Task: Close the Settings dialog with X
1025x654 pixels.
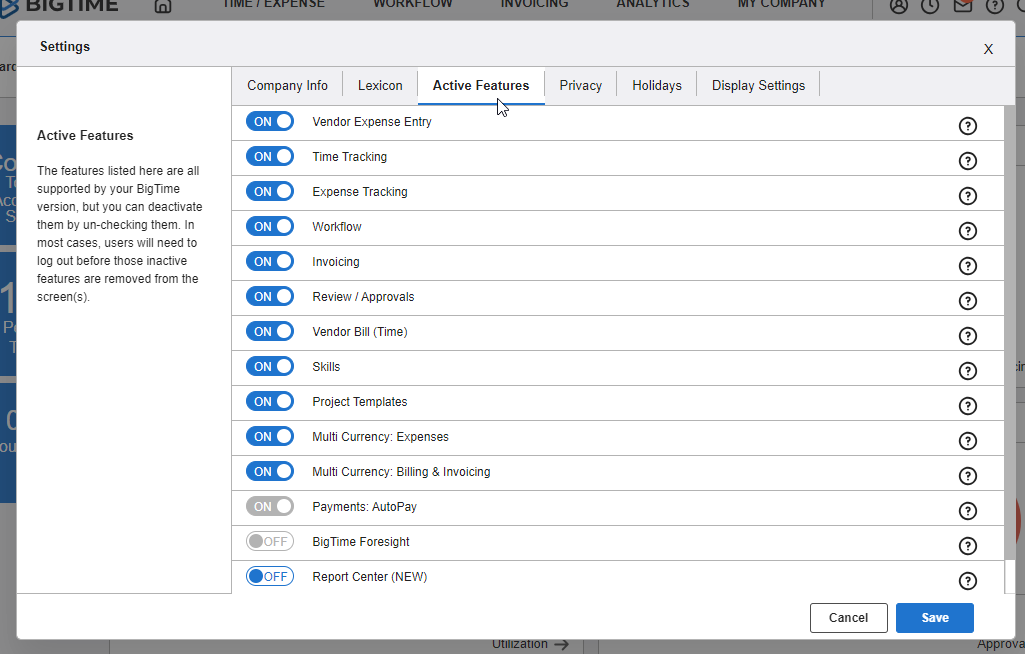Action: (x=988, y=49)
